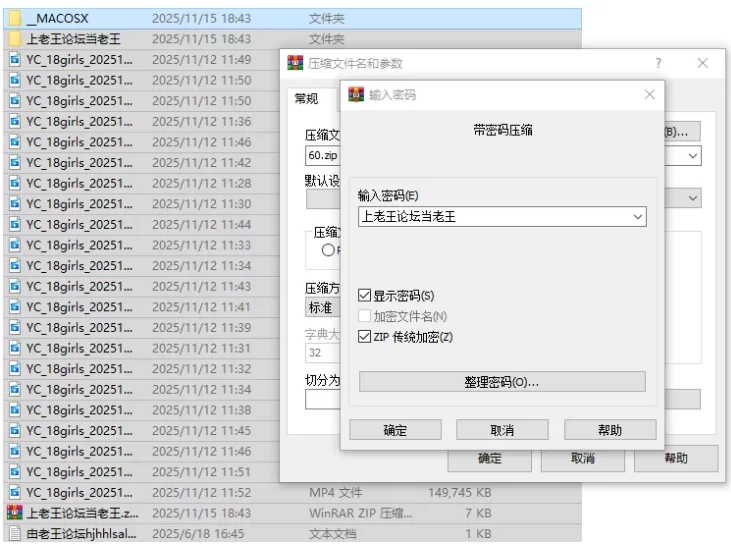The image size is (731, 552).
Task: Close the 压缩文件名和参数 dialog
Action: point(703,63)
